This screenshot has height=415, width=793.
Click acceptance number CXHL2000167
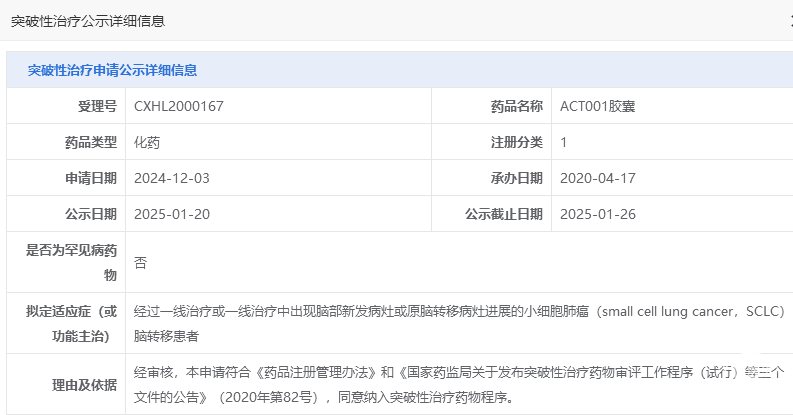[179, 106]
